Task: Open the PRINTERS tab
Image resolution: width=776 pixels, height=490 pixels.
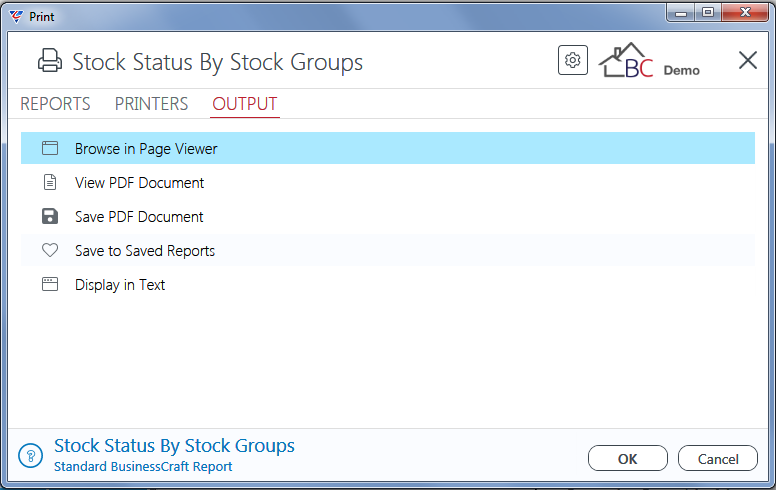Action: [x=151, y=104]
